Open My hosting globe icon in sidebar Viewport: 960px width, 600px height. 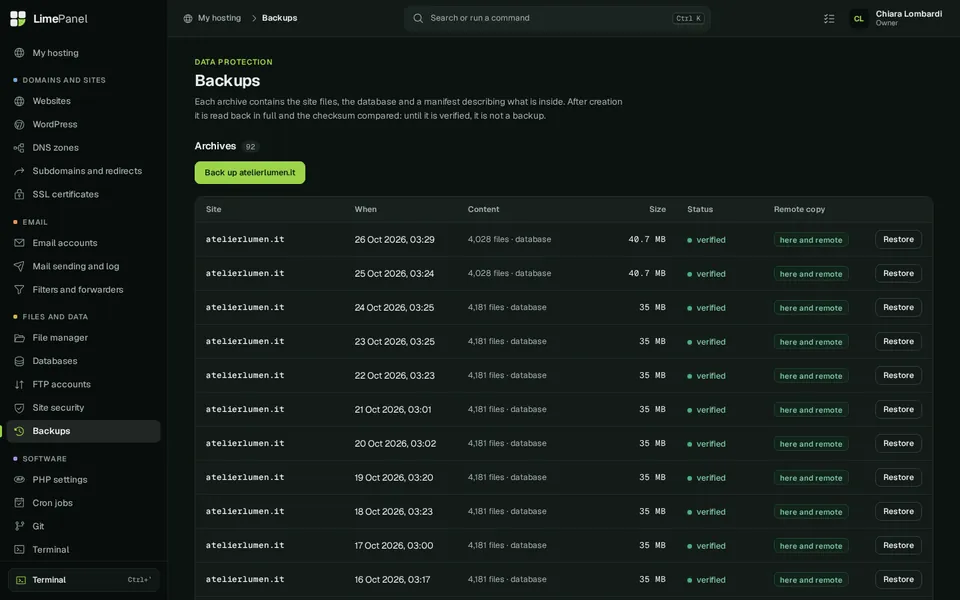(x=20, y=53)
